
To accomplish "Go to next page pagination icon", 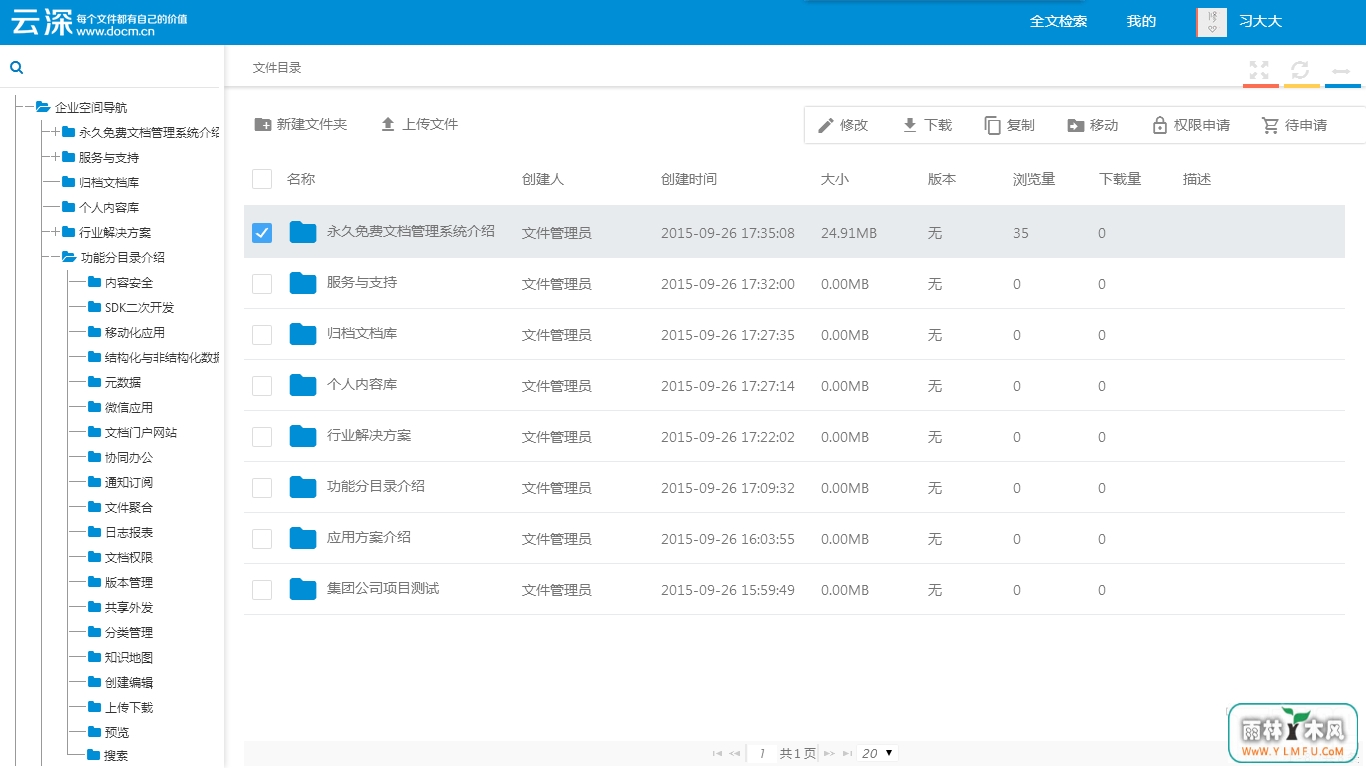I will (829, 753).
